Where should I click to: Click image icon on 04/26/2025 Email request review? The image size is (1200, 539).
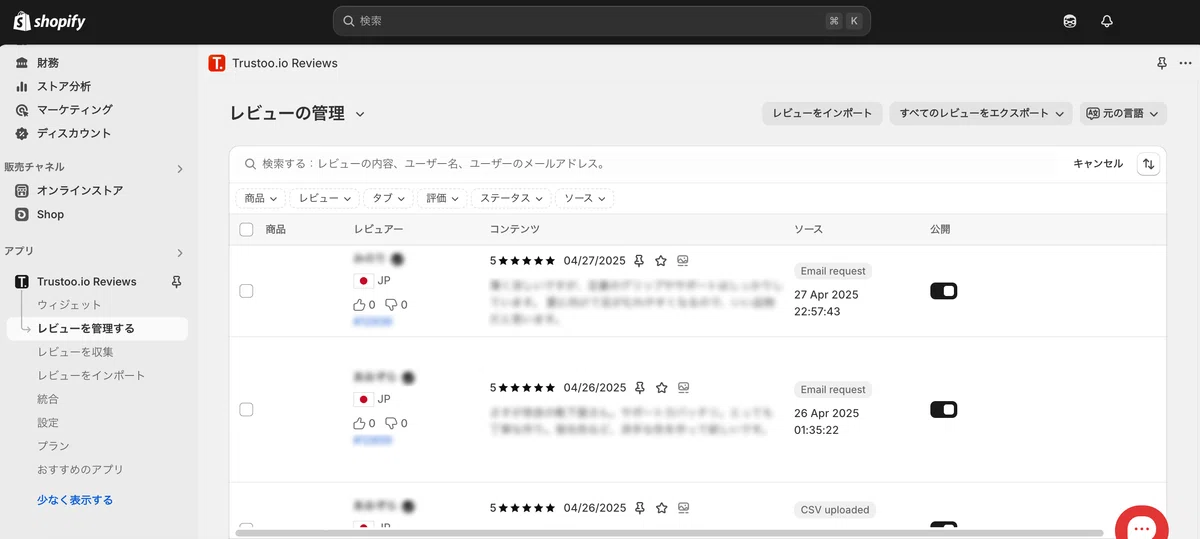pos(683,388)
